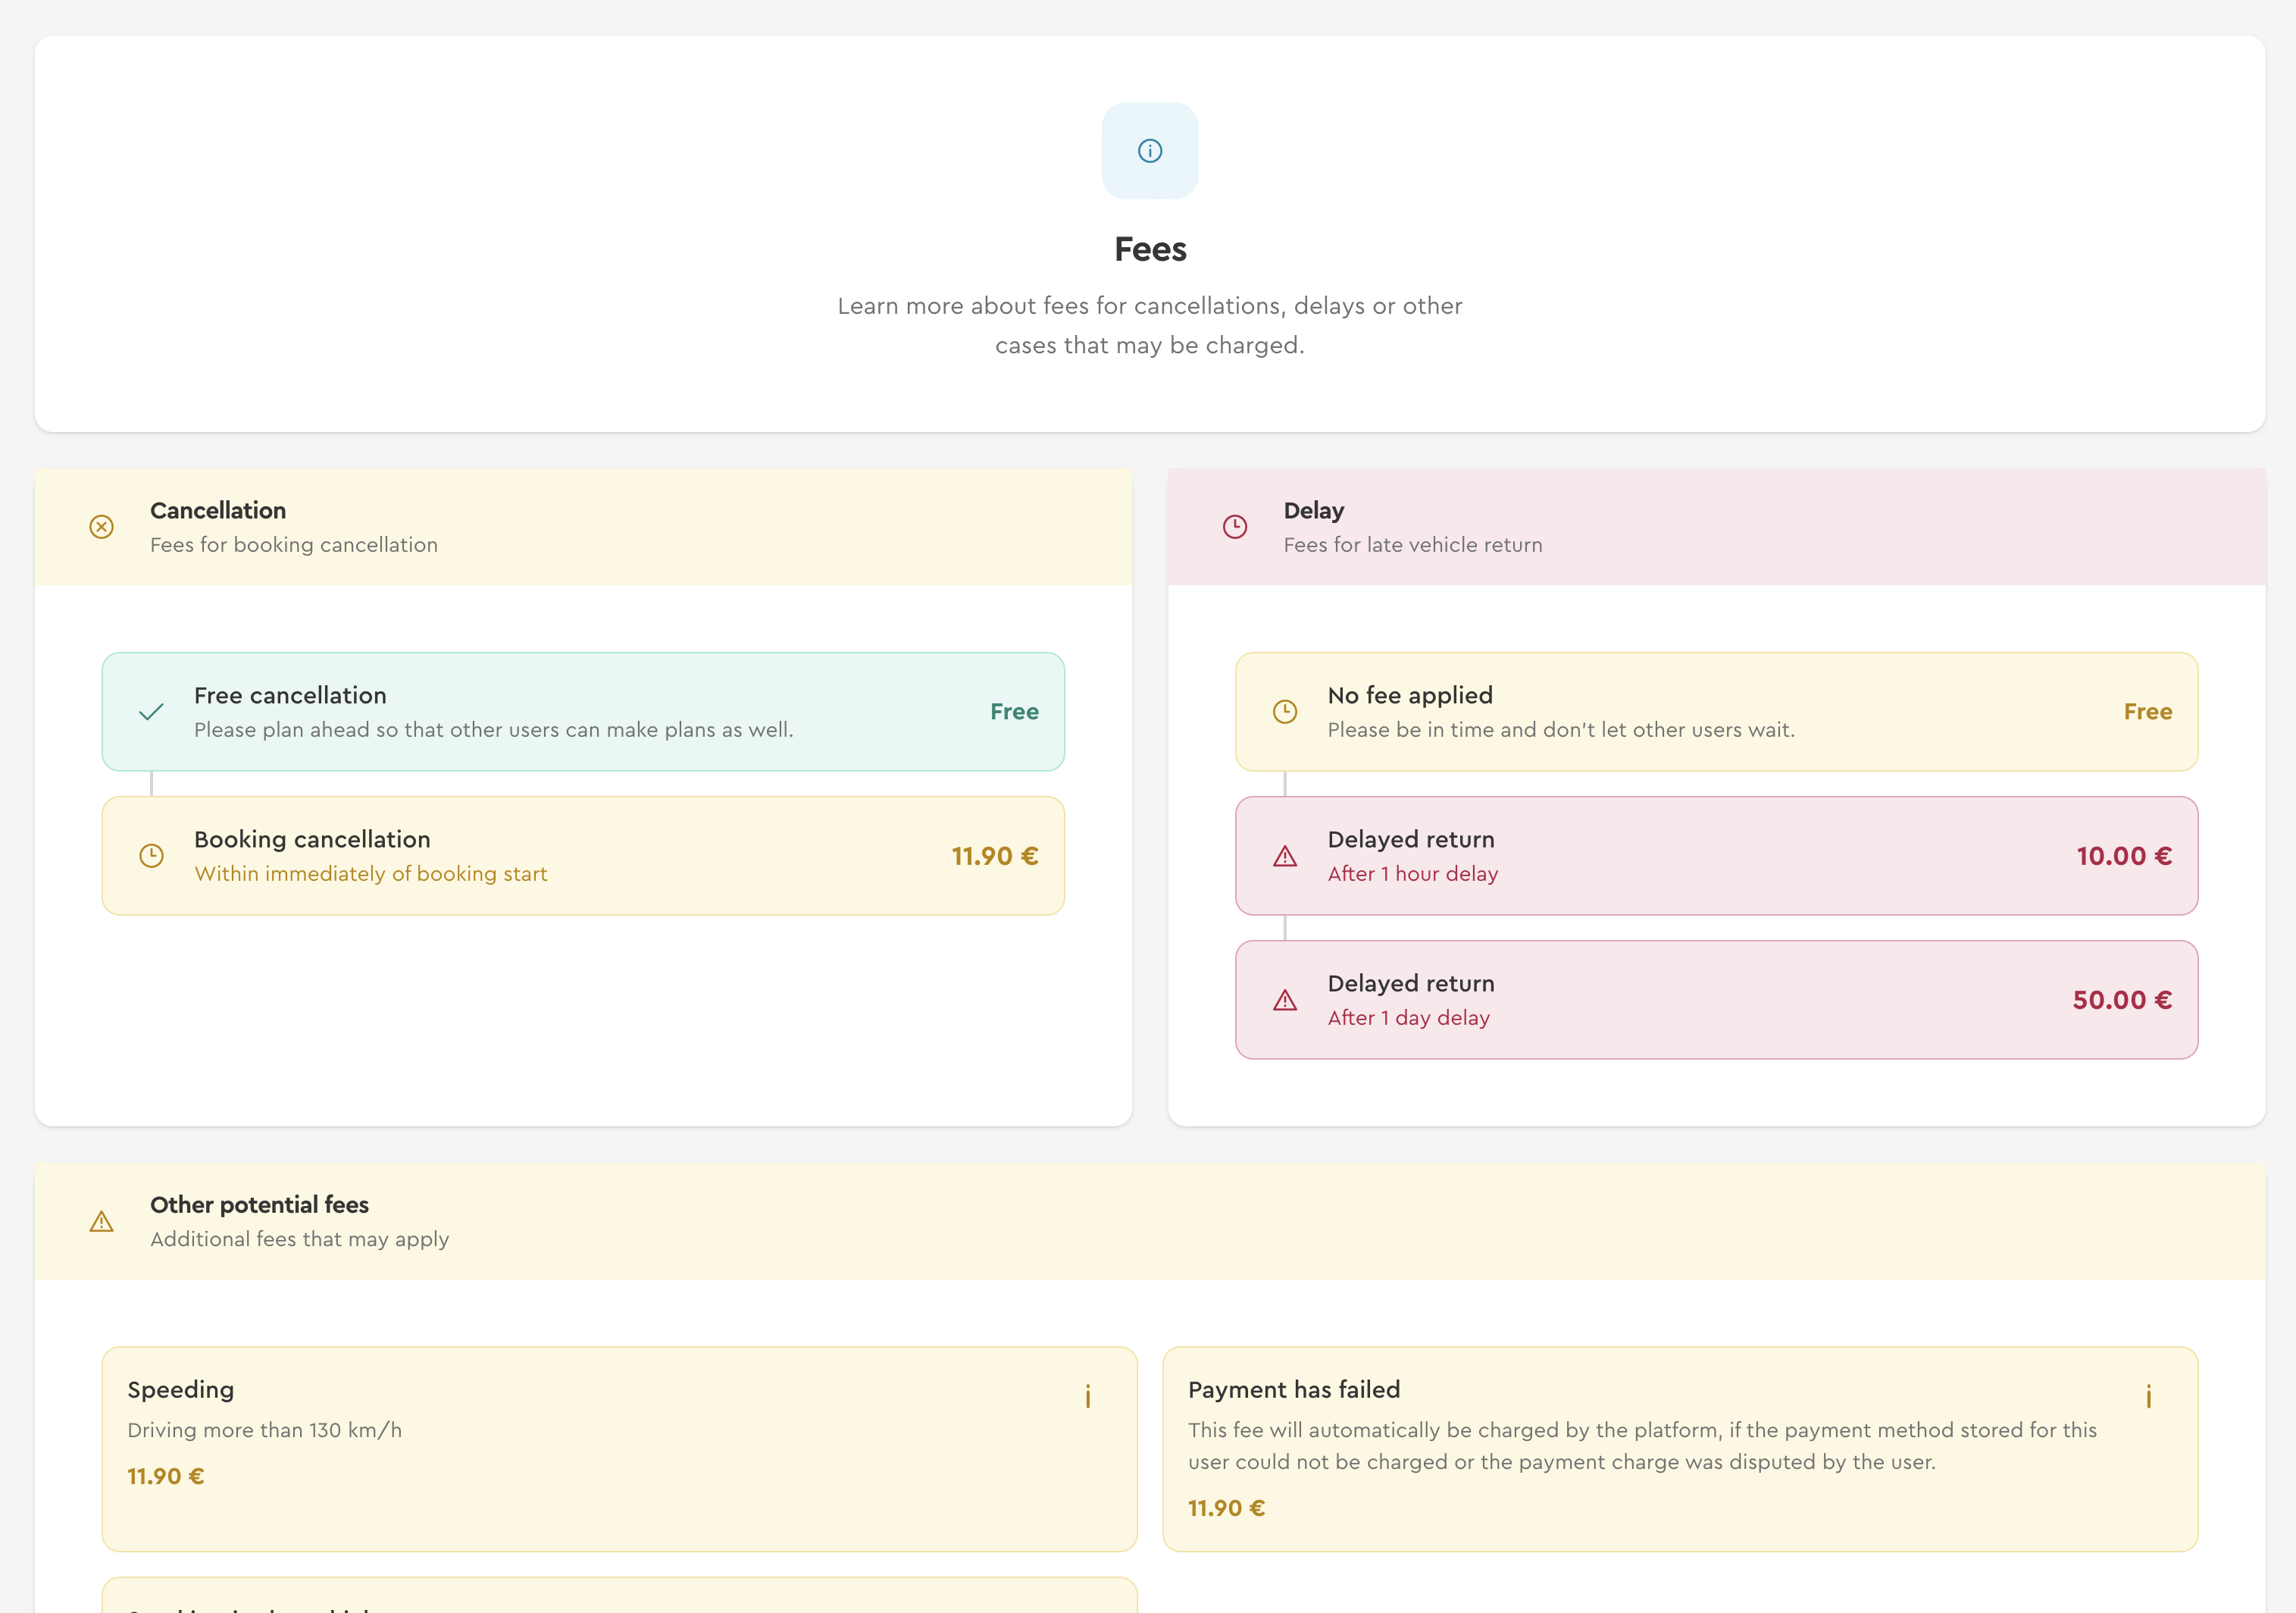The height and width of the screenshot is (1613, 2296).
Task: Click the Speeding fee card title
Action: 181,1389
